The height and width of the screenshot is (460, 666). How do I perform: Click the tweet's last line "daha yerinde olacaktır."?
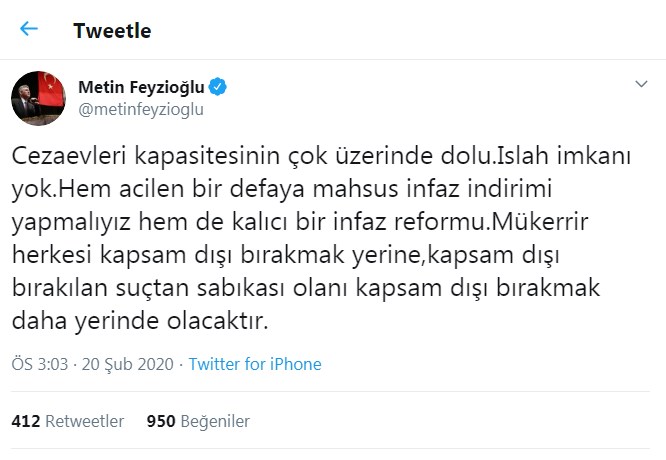coord(141,322)
